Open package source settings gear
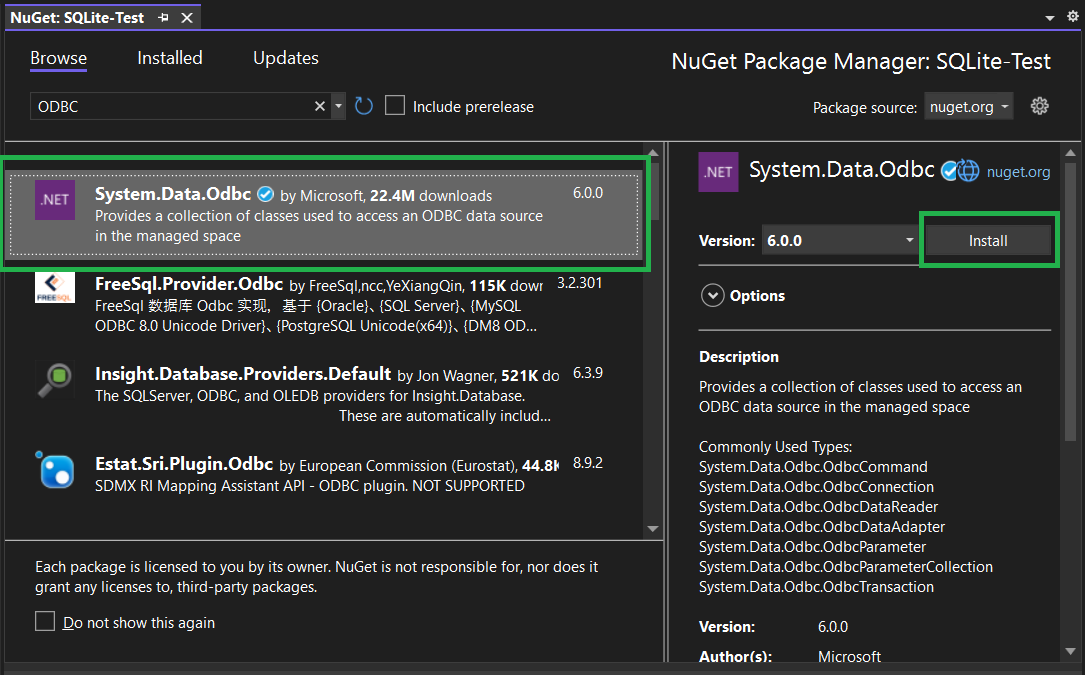This screenshot has height=675, width=1085. (x=1039, y=106)
